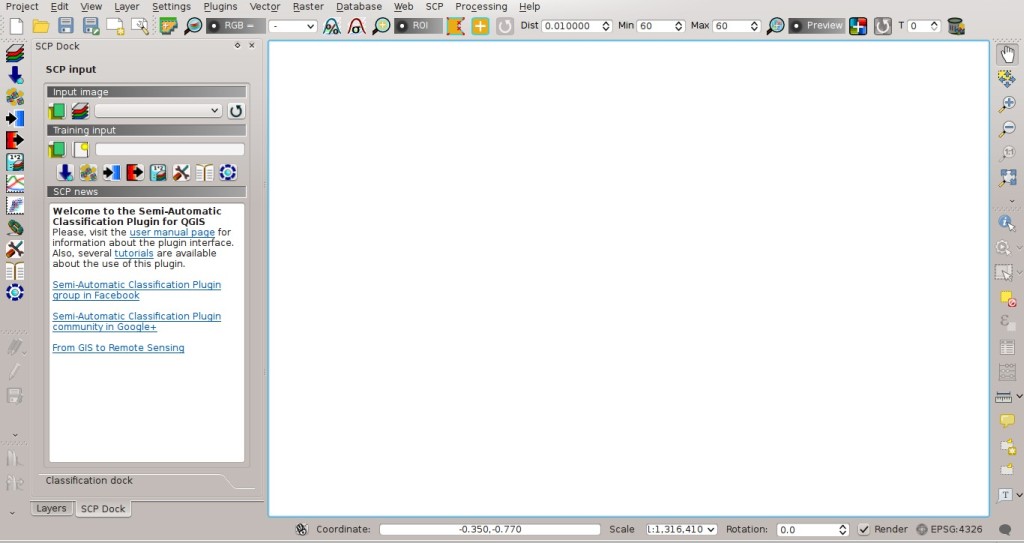Viewport: 1024px width, 543px height.
Task: Open the 'user manual page' link
Action: (172, 232)
